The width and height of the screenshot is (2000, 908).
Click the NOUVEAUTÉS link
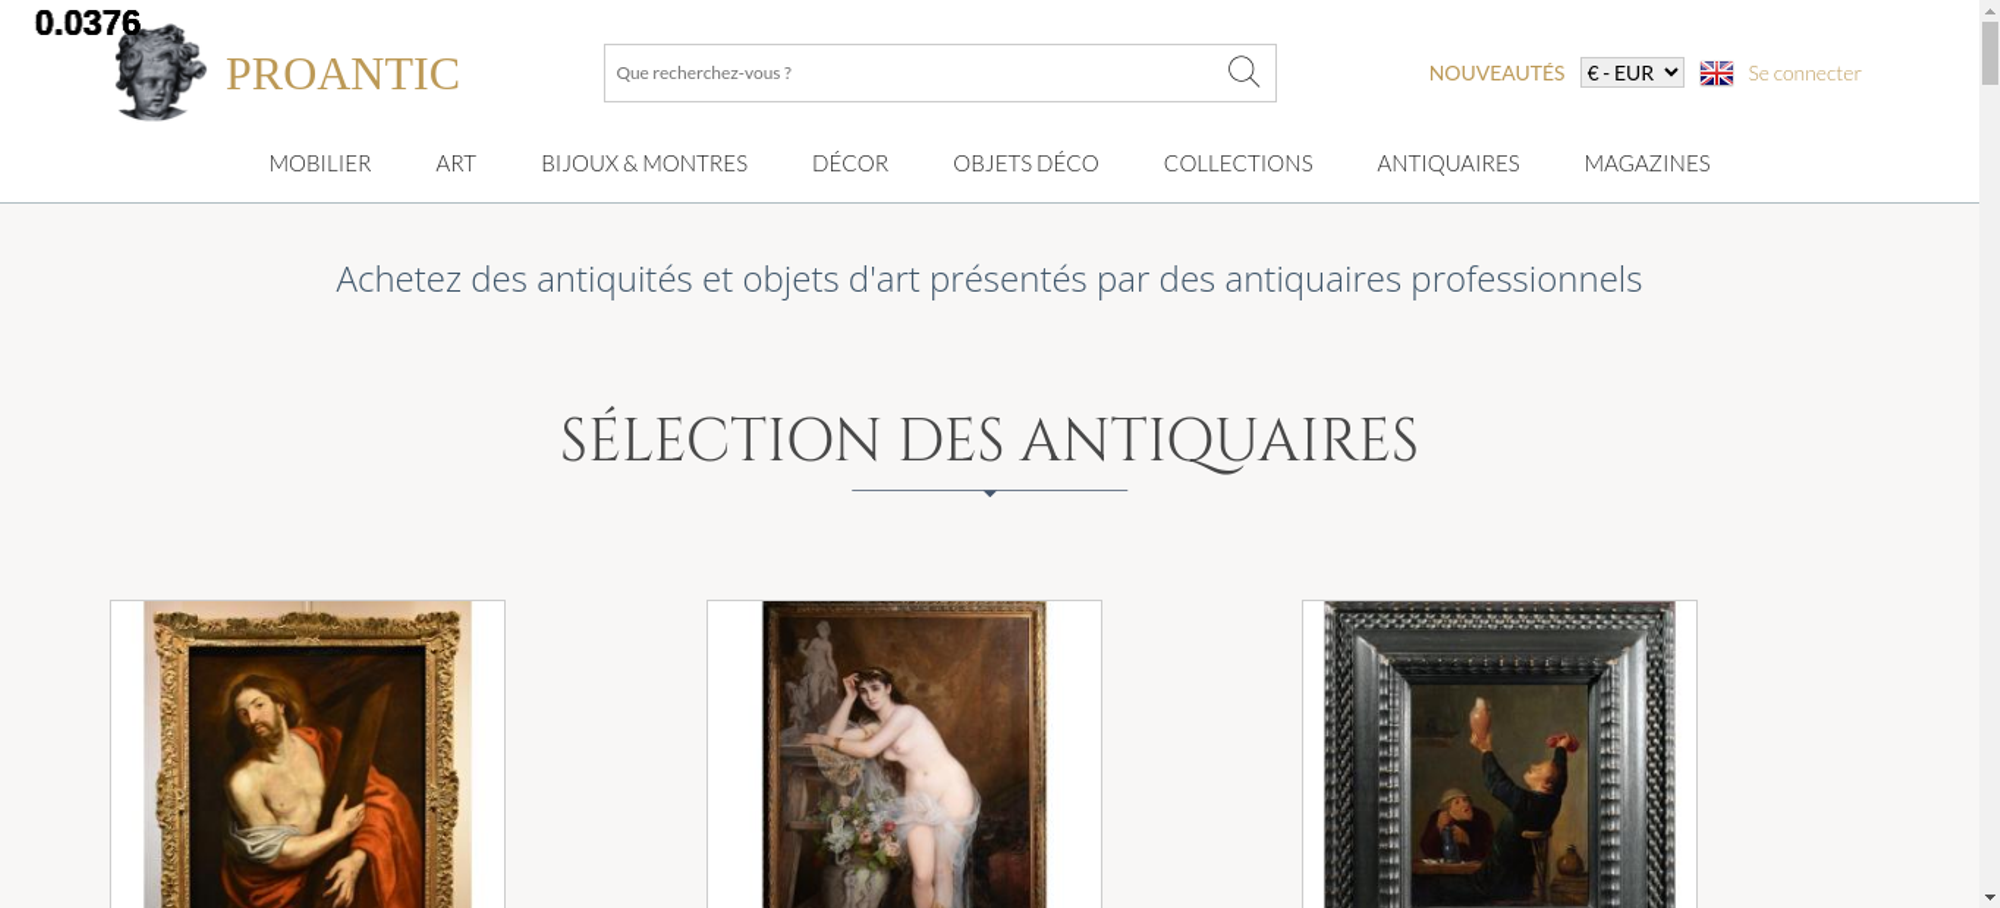(x=1496, y=73)
